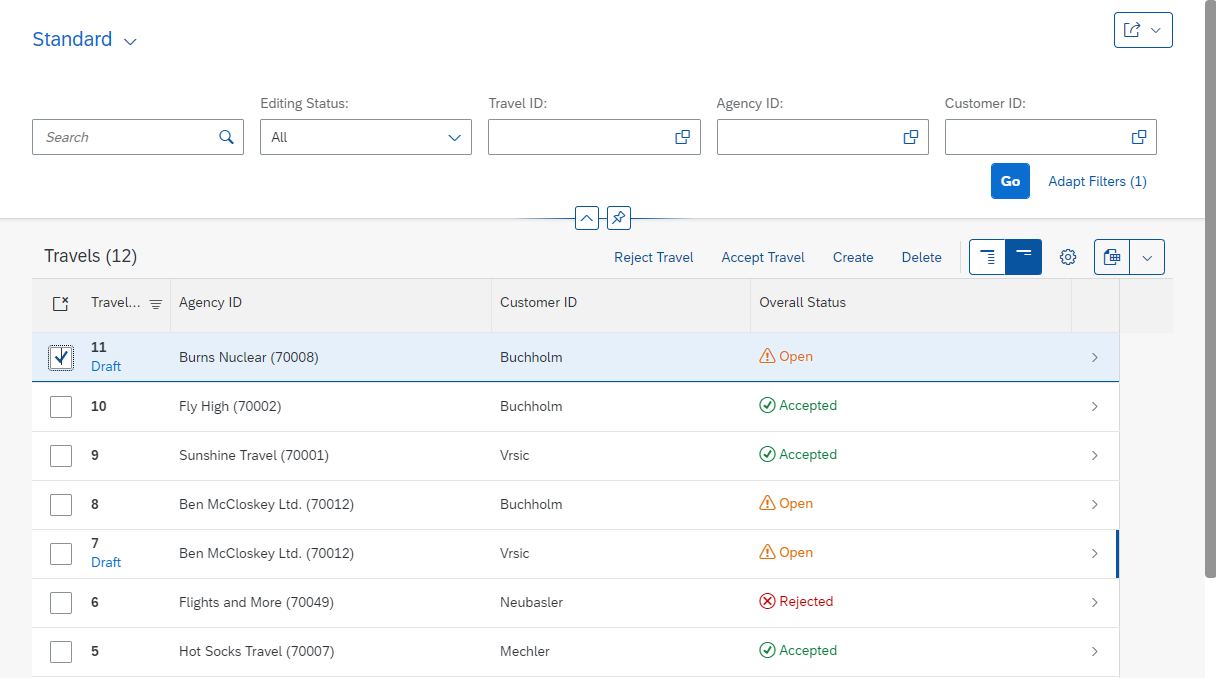1216x678 pixels.
Task: Click Accept Travel
Action: [x=763, y=257]
